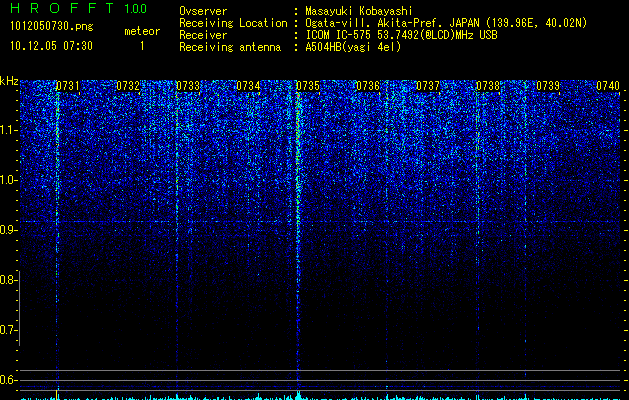Click the 0731 time marker
The width and height of the screenshot is (629, 400).
[68, 86]
